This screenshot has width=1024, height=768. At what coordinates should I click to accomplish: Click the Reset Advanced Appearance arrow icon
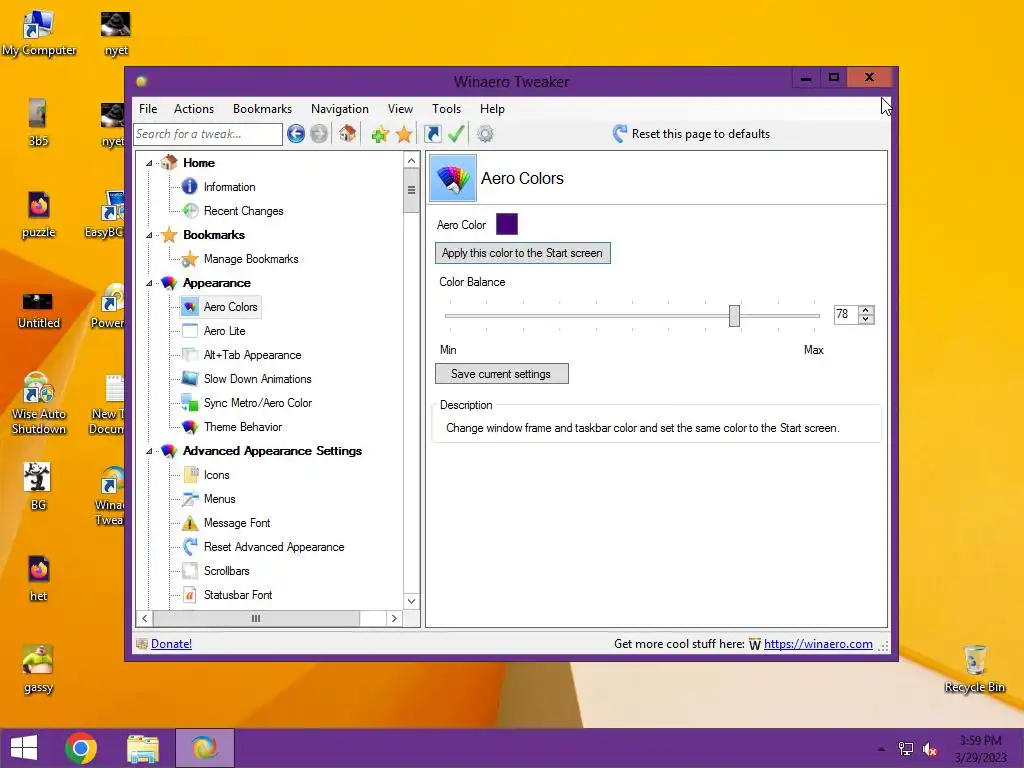tap(190, 547)
